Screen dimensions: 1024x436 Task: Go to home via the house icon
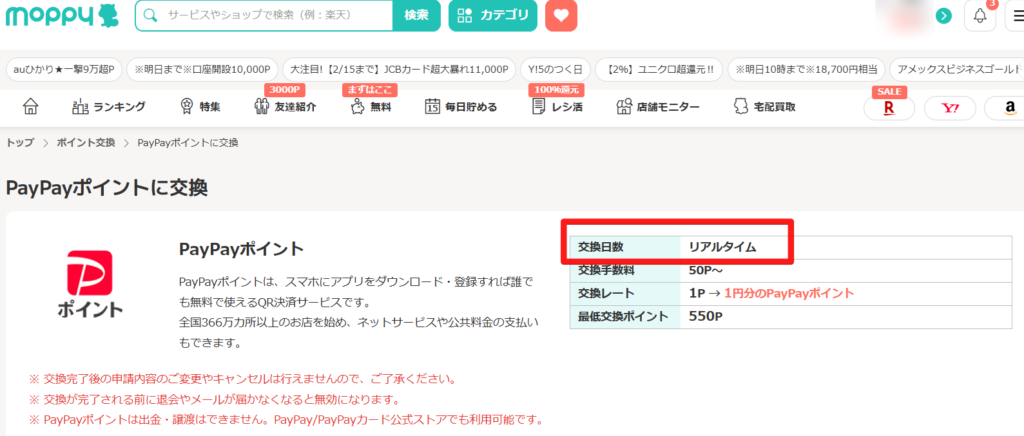[x=31, y=106]
